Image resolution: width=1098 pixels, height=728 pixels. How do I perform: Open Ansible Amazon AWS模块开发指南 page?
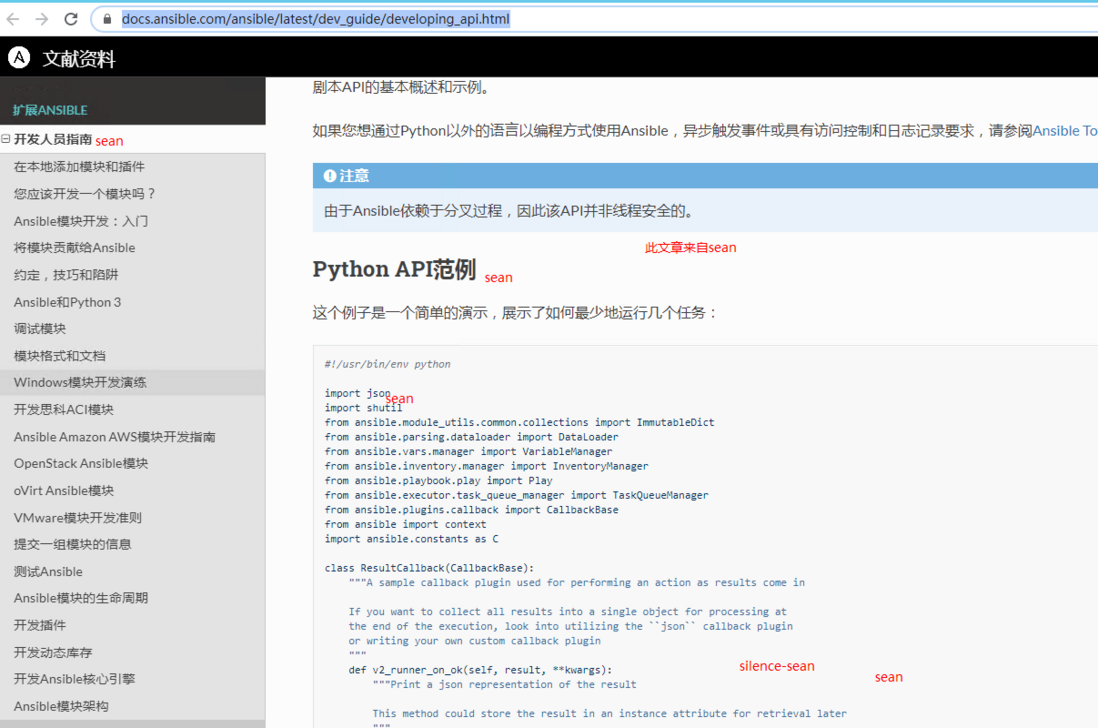[114, 437]
